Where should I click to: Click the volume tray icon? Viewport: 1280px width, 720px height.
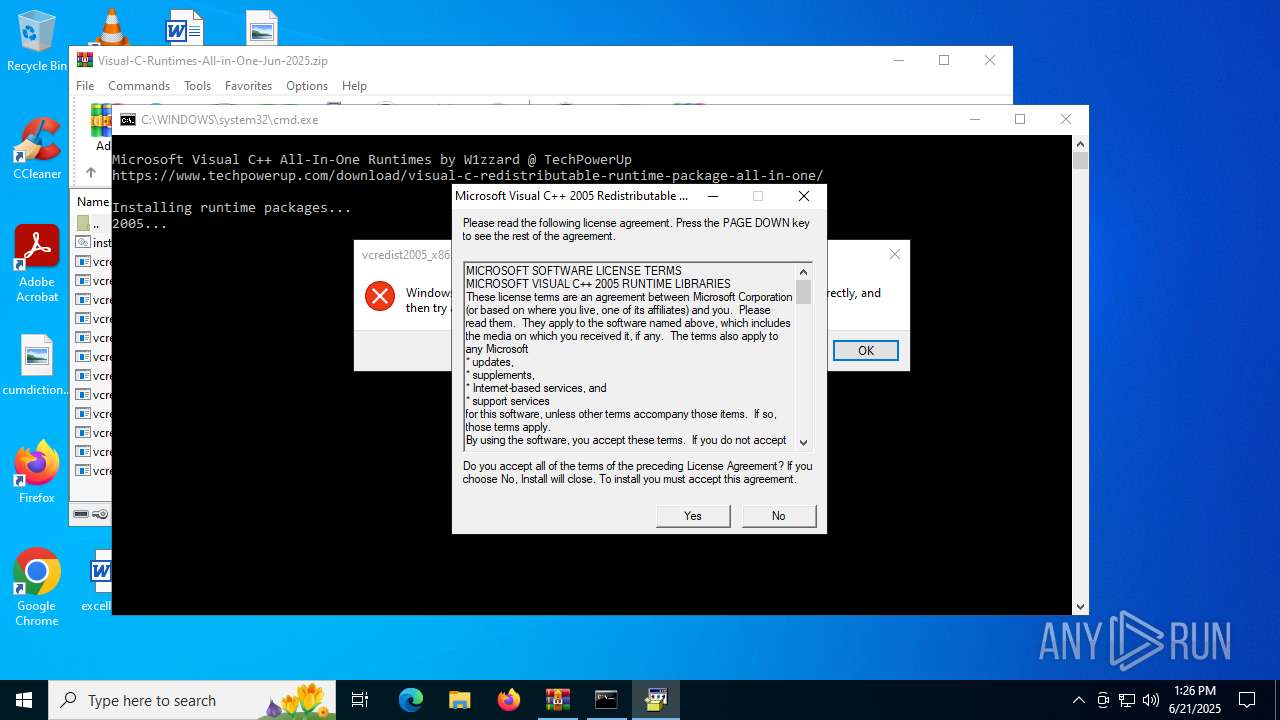(1151, 700)
